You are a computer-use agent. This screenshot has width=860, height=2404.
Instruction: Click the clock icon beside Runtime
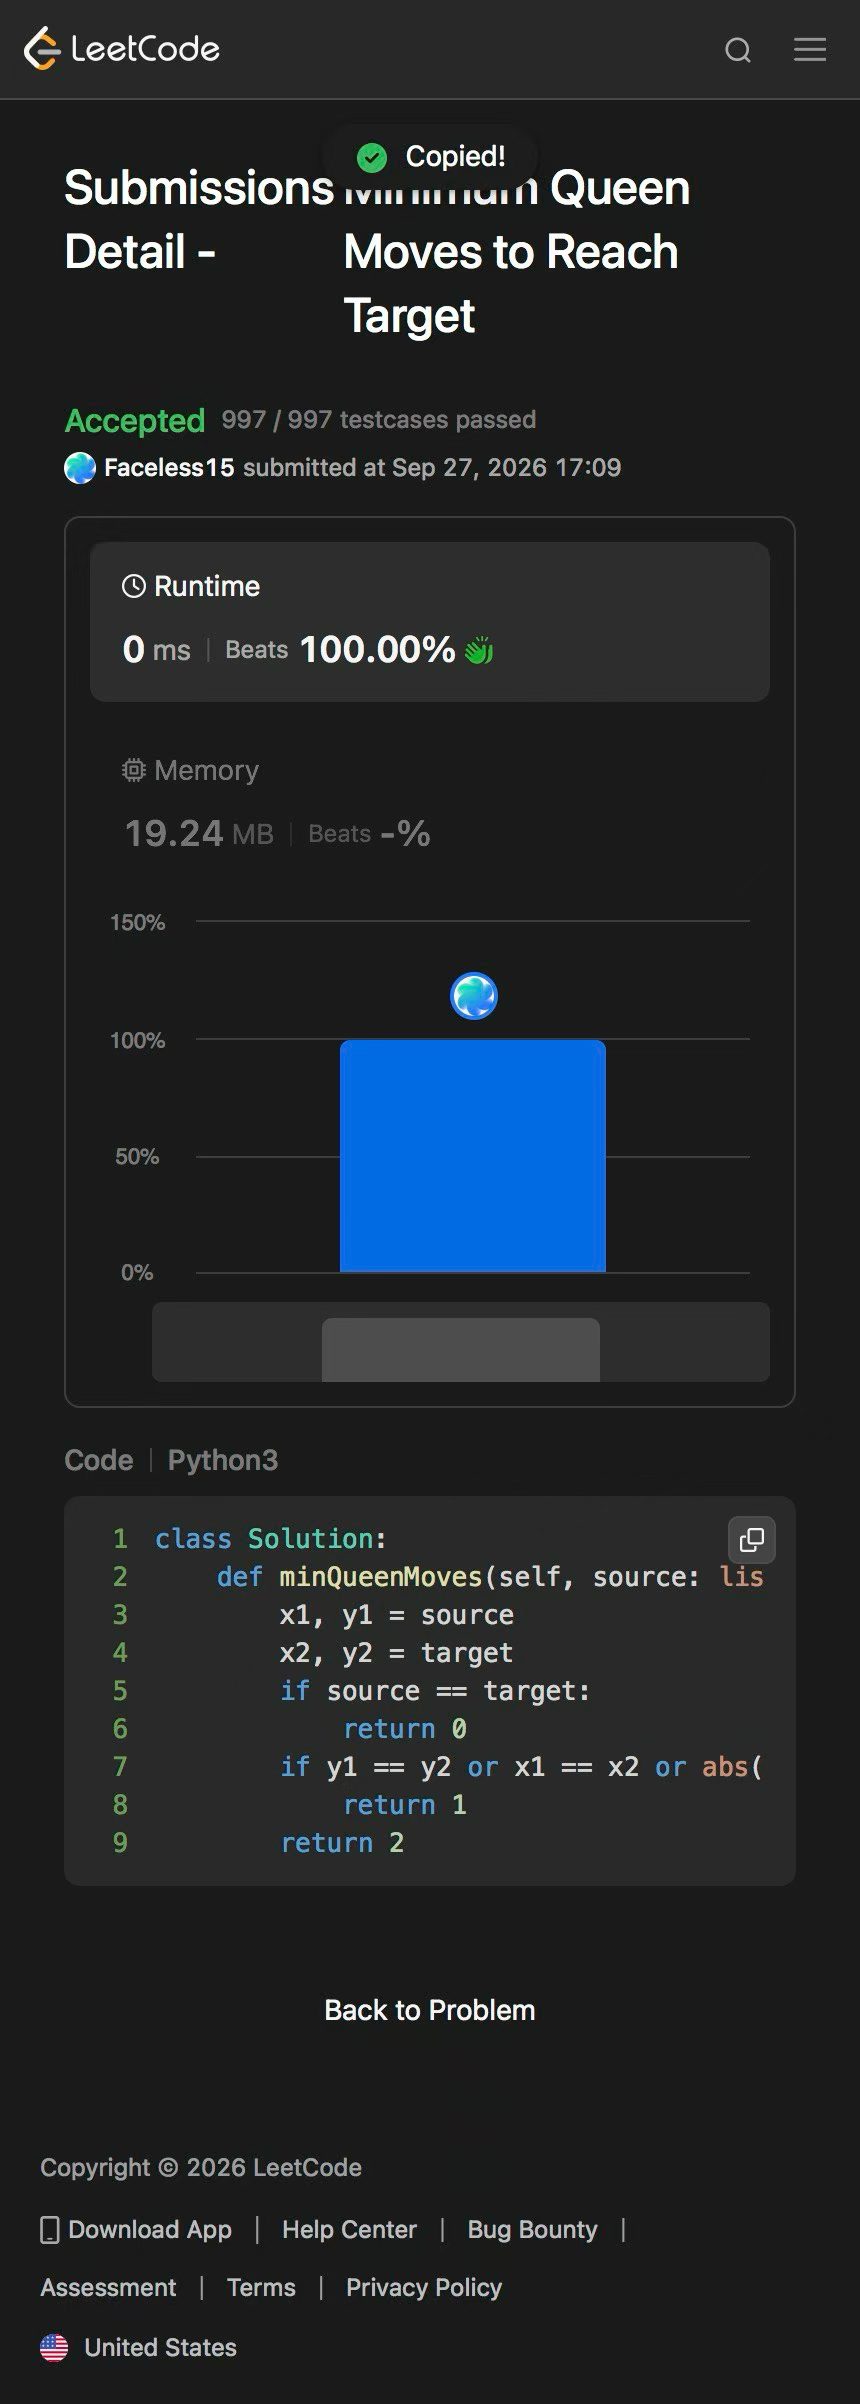[134, 586]
